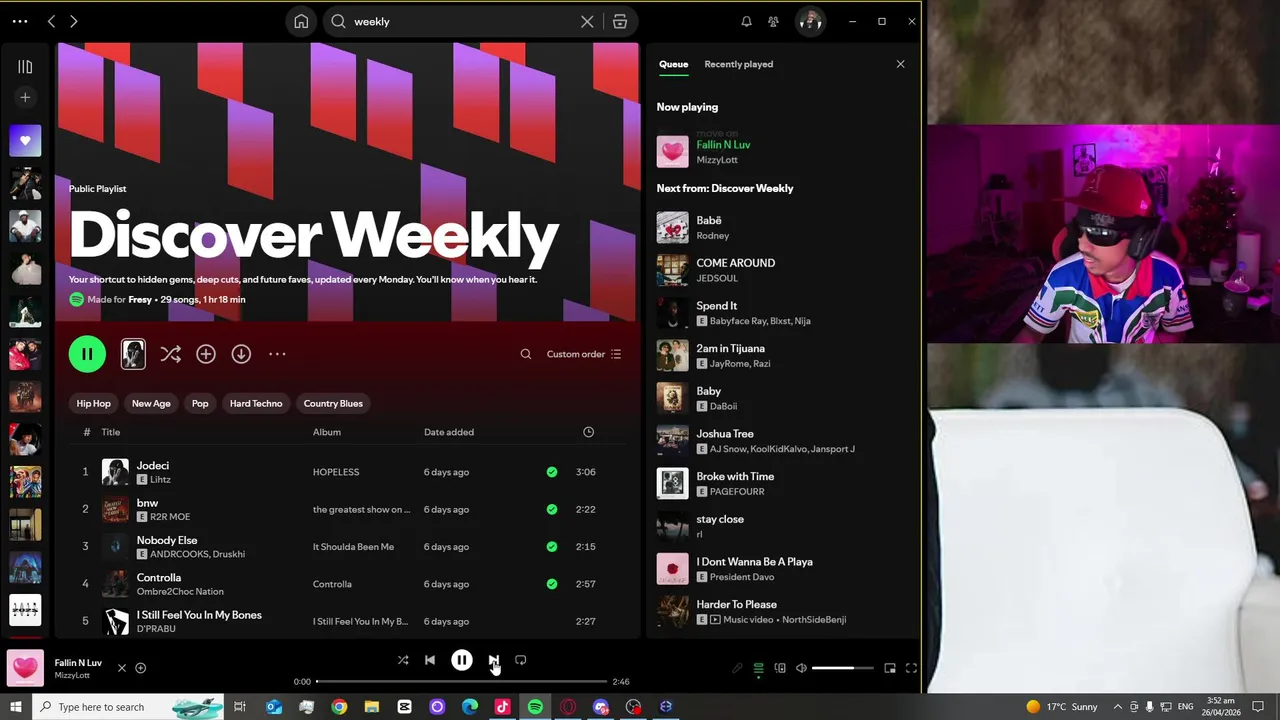1280x720 pixels.
Task: Mute with the speaker icon
Action: [801, 668]
